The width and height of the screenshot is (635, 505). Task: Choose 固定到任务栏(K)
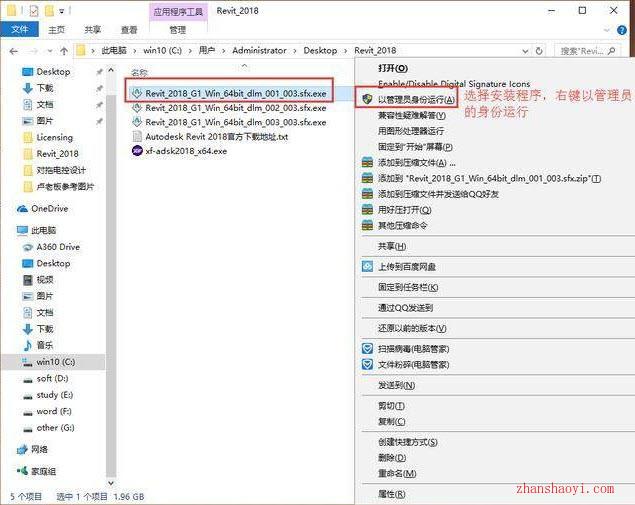point(408,287)
